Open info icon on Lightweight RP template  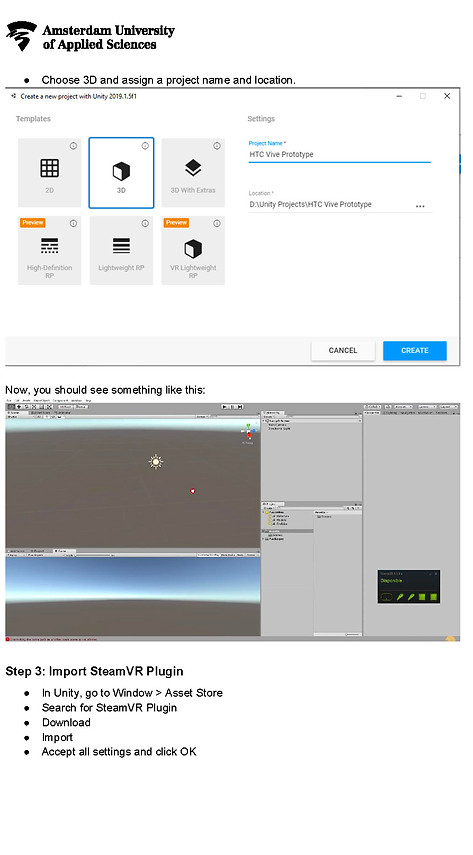pos(145,223)
